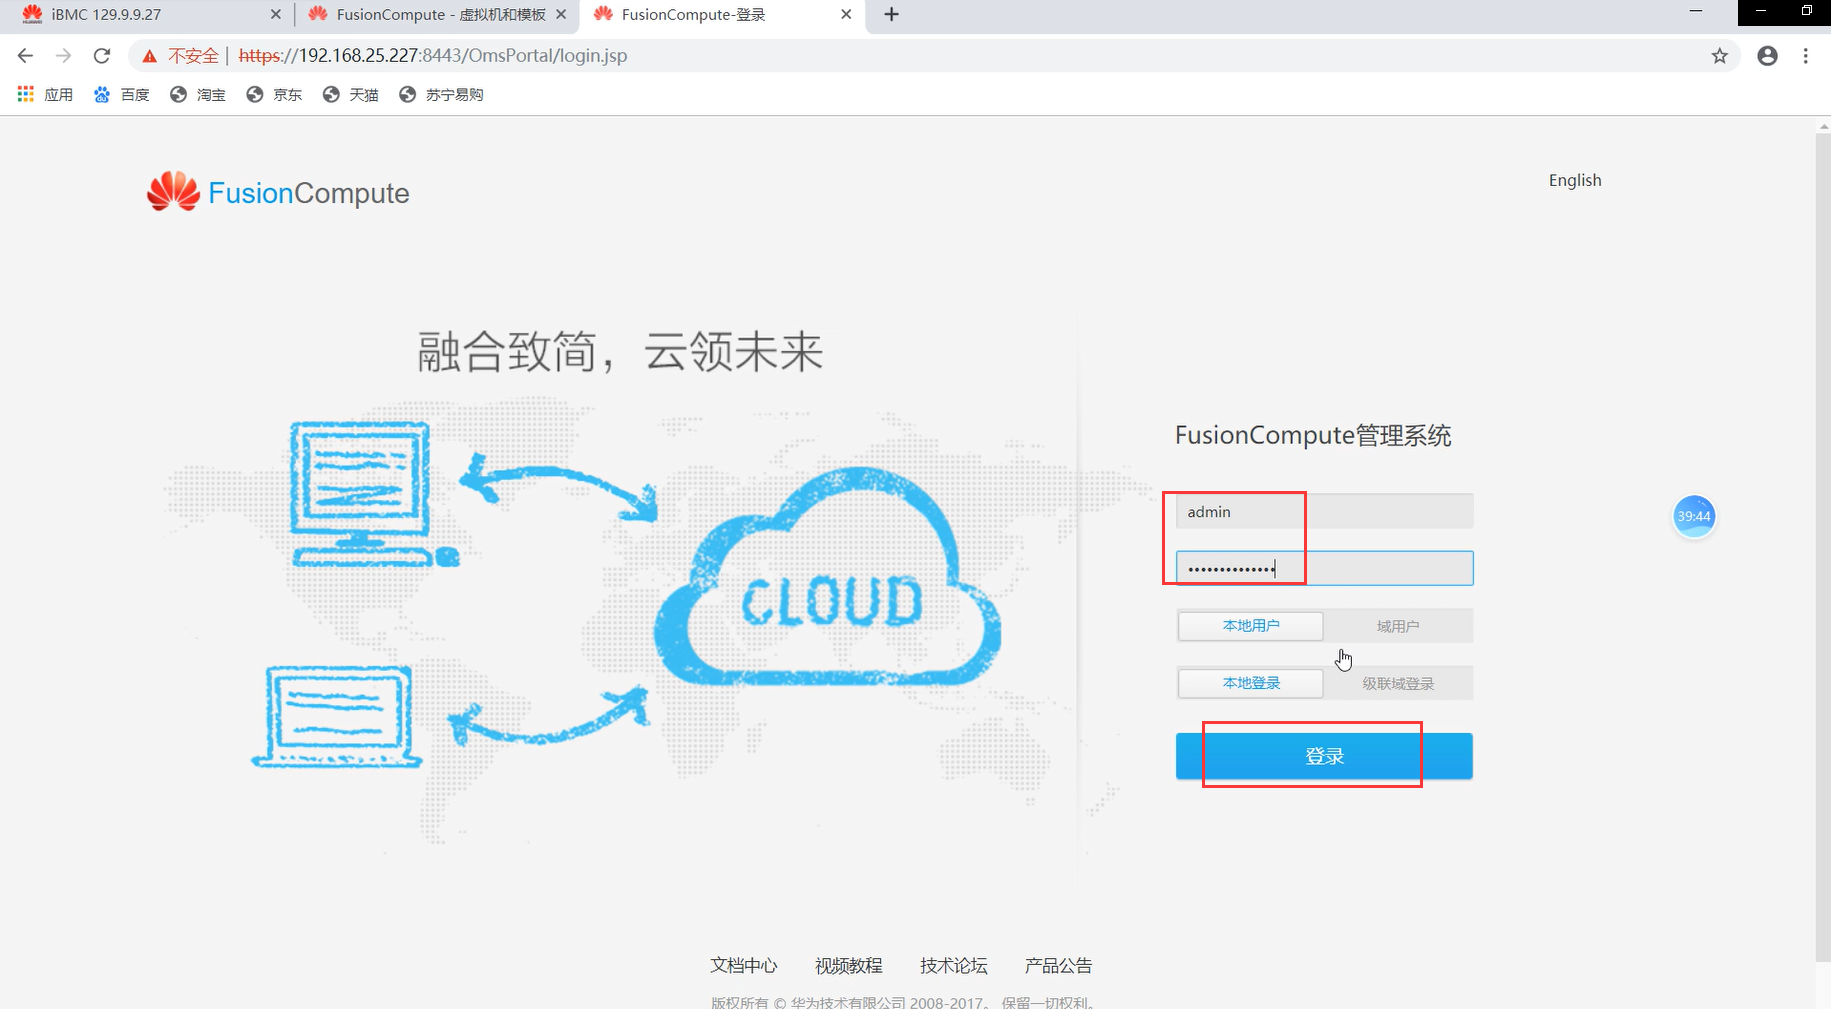Click the not-secure warning triangle icon
This screenshot has width=1831, height=1009.
(x=149, y=56)
